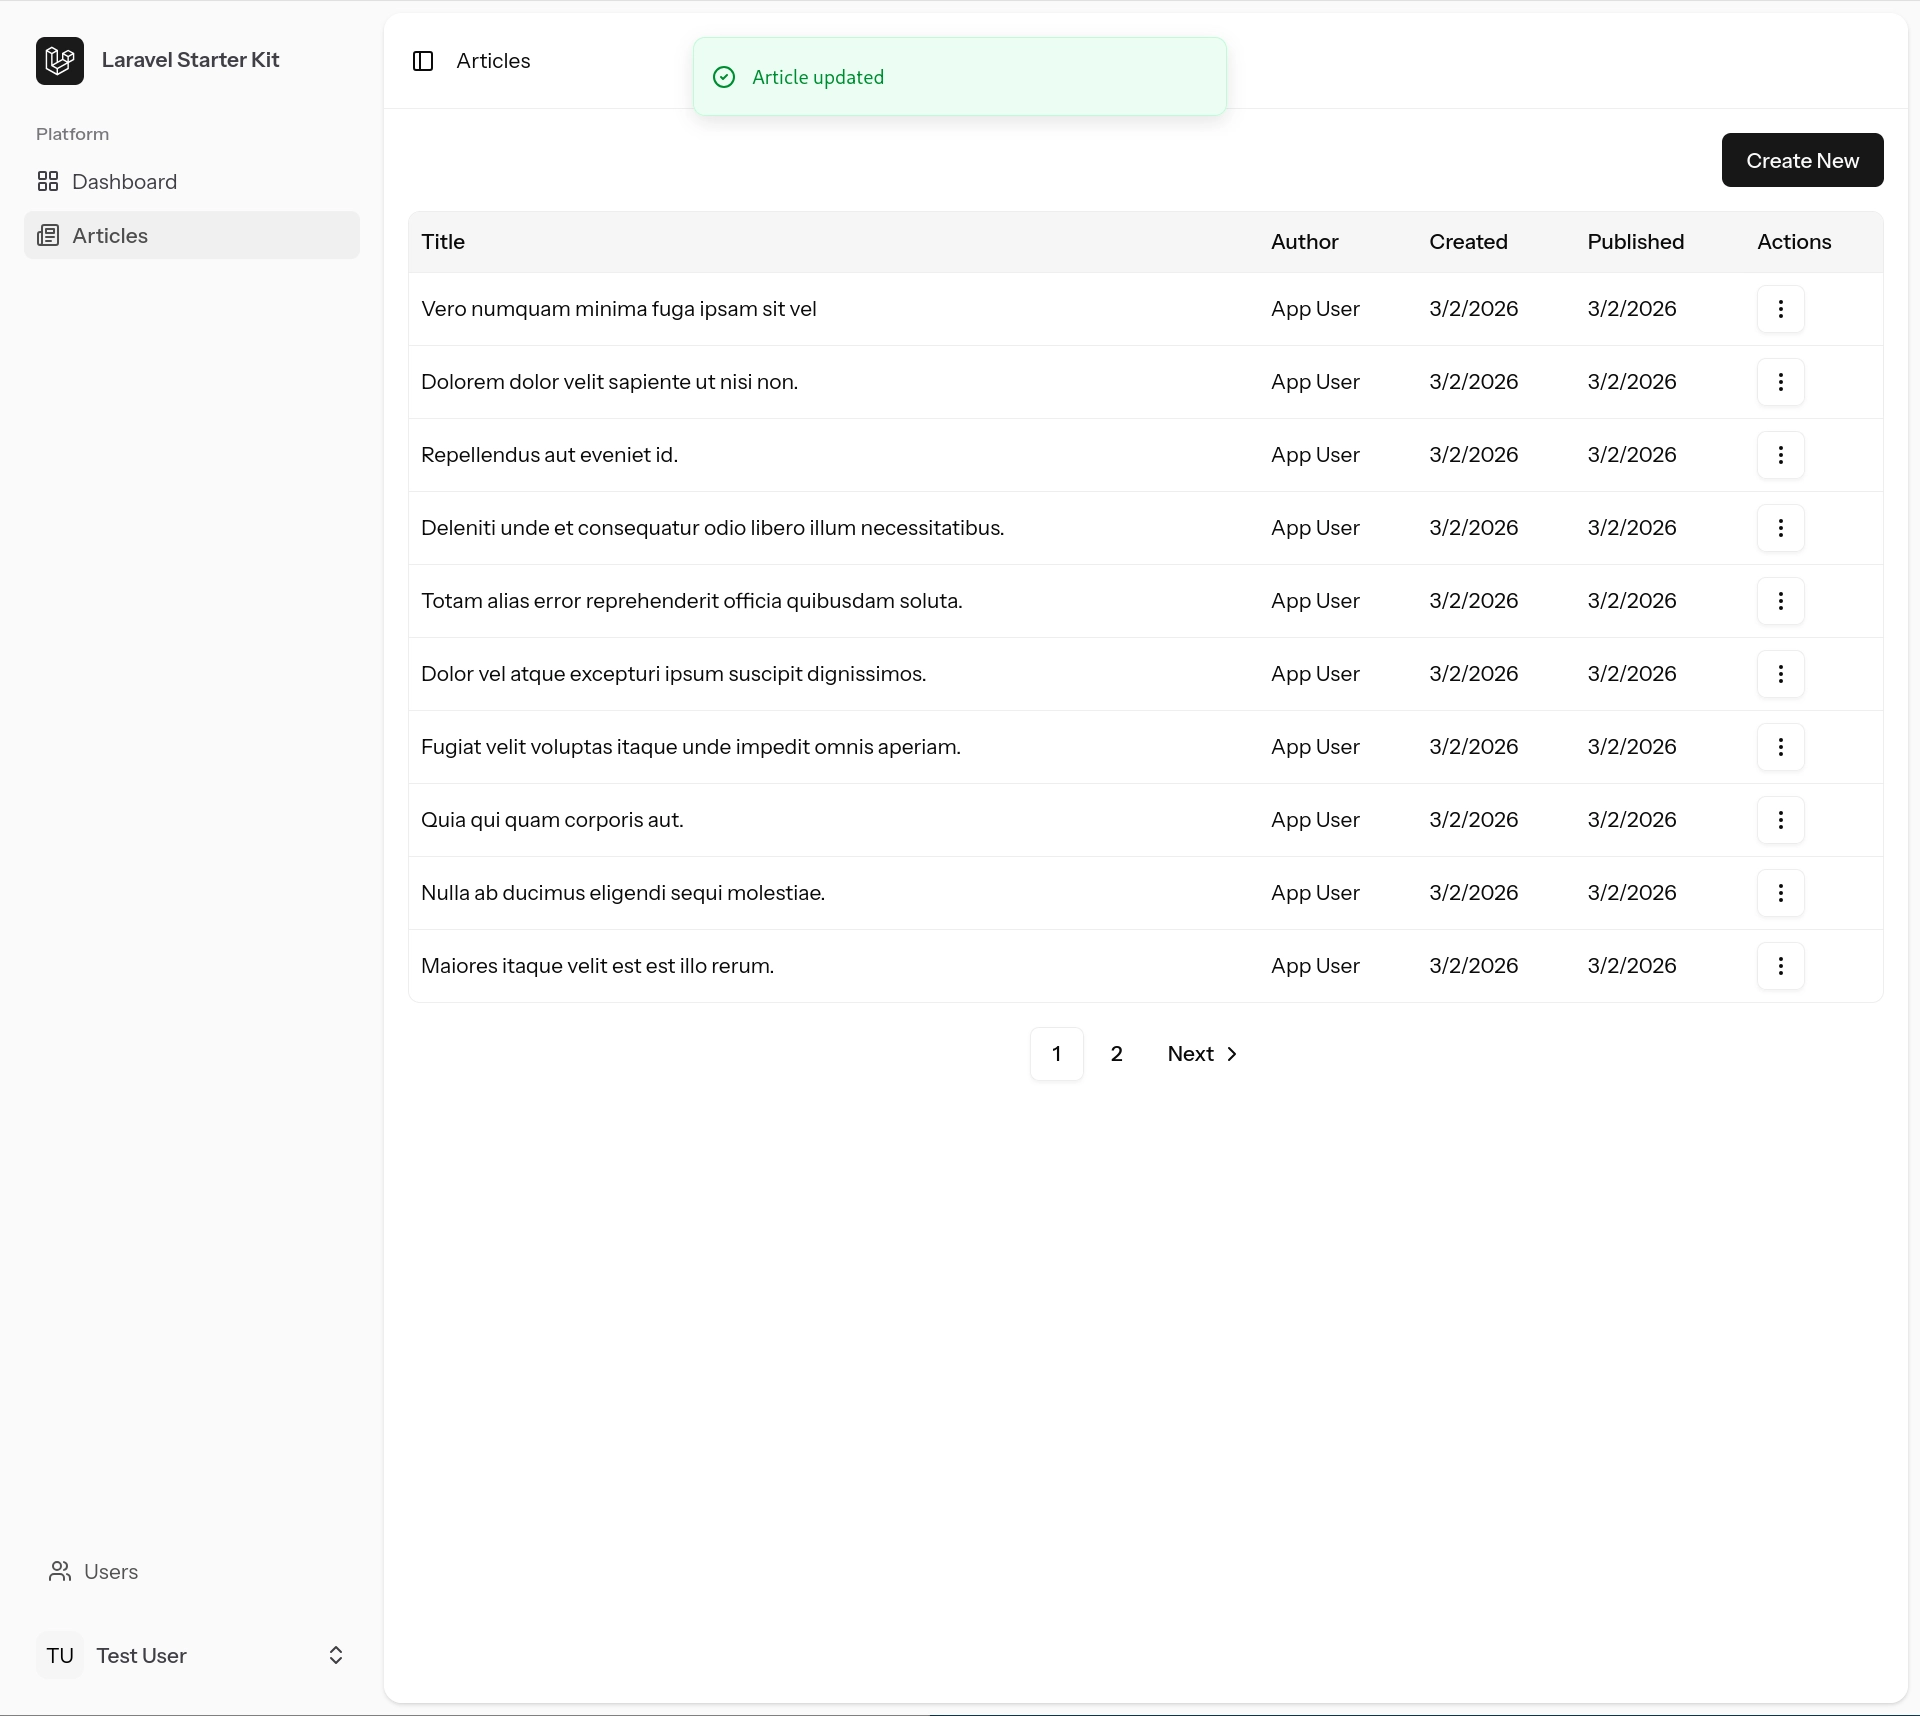
Task: Open actions menu for 'Maiores itaque velit'
Action: coord(1781,965)
